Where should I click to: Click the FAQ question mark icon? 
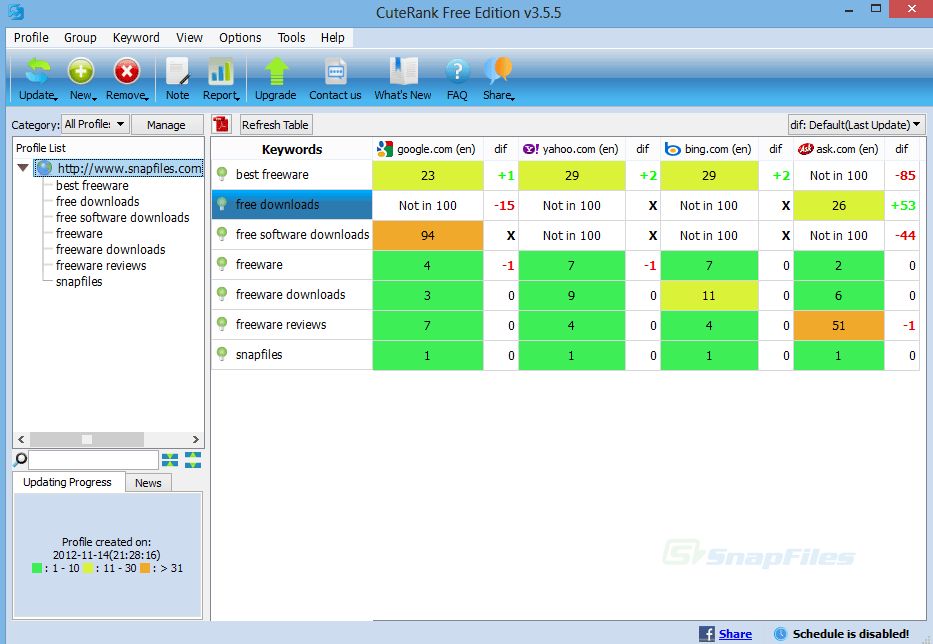point(457,71)
